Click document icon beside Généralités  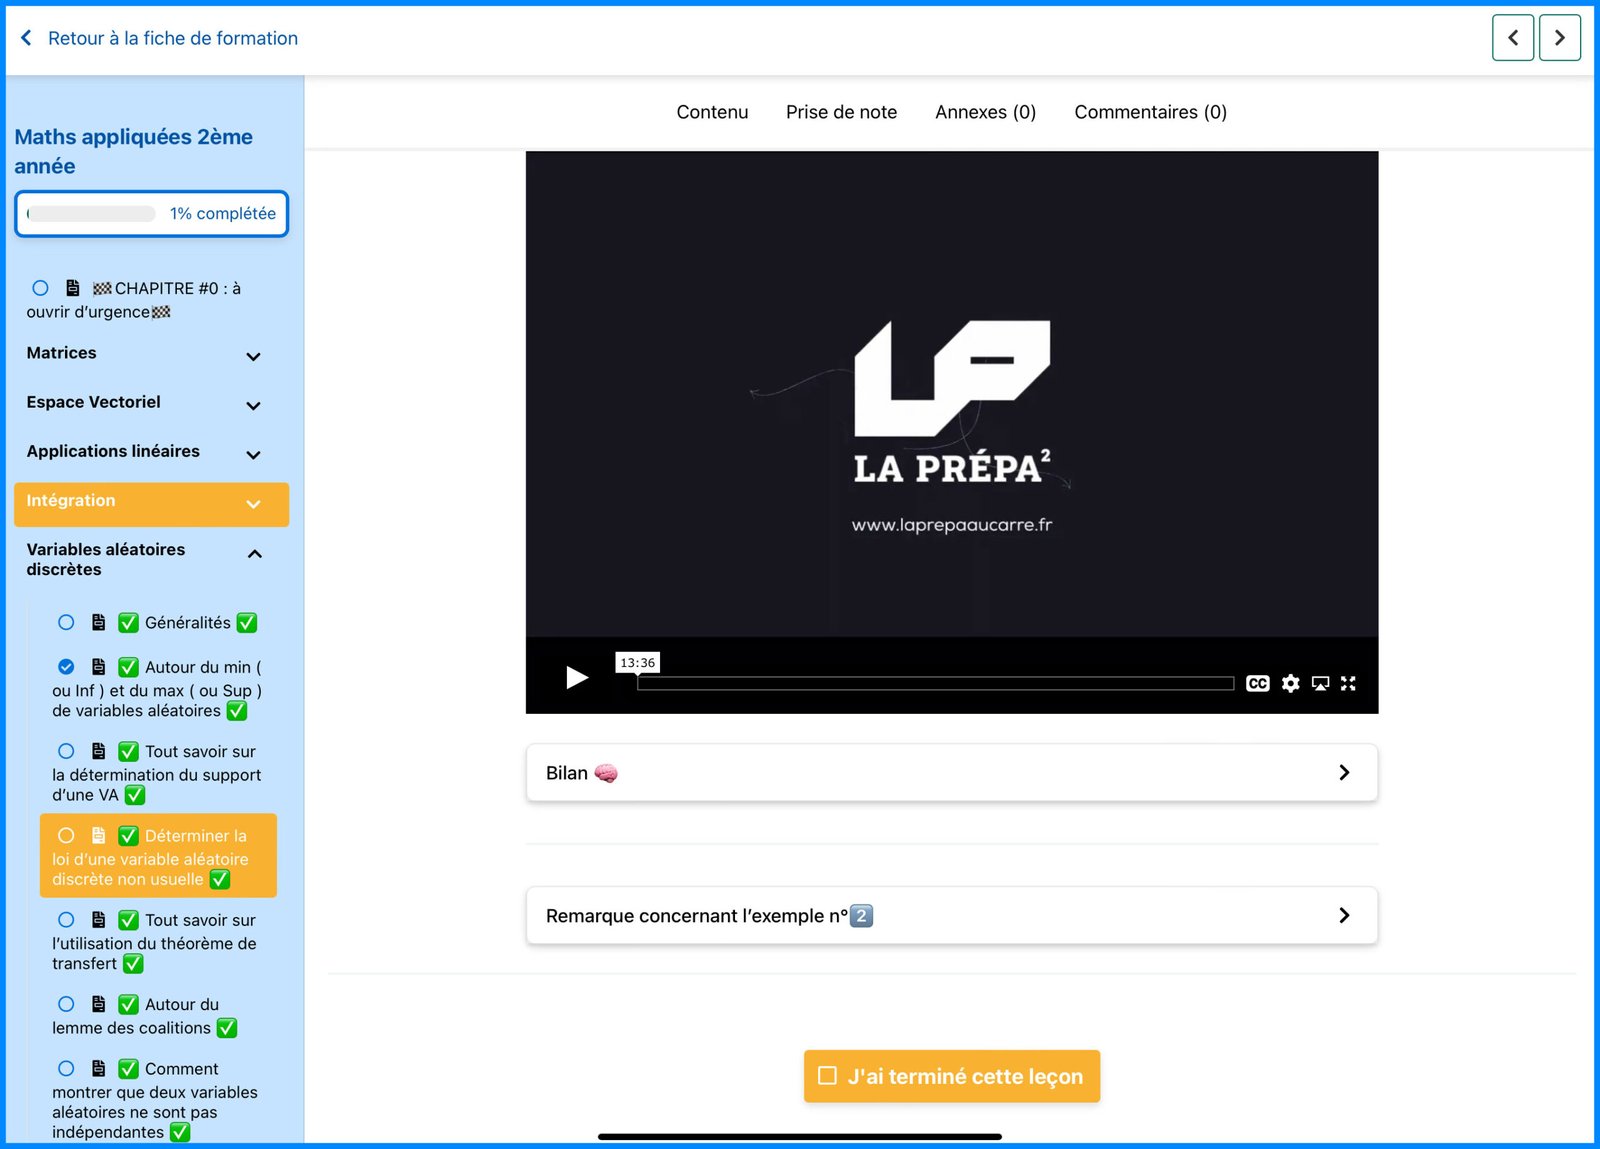(99, 622)
